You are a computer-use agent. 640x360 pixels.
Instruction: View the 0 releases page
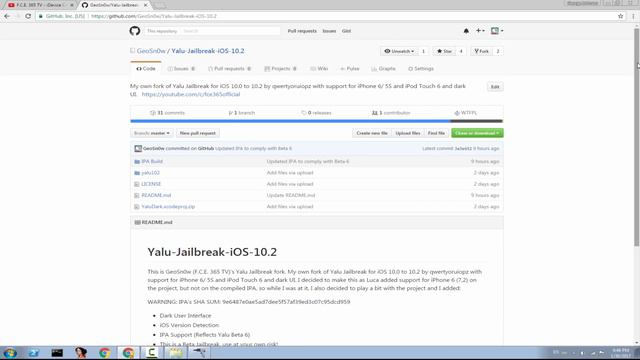pos(316,113)
